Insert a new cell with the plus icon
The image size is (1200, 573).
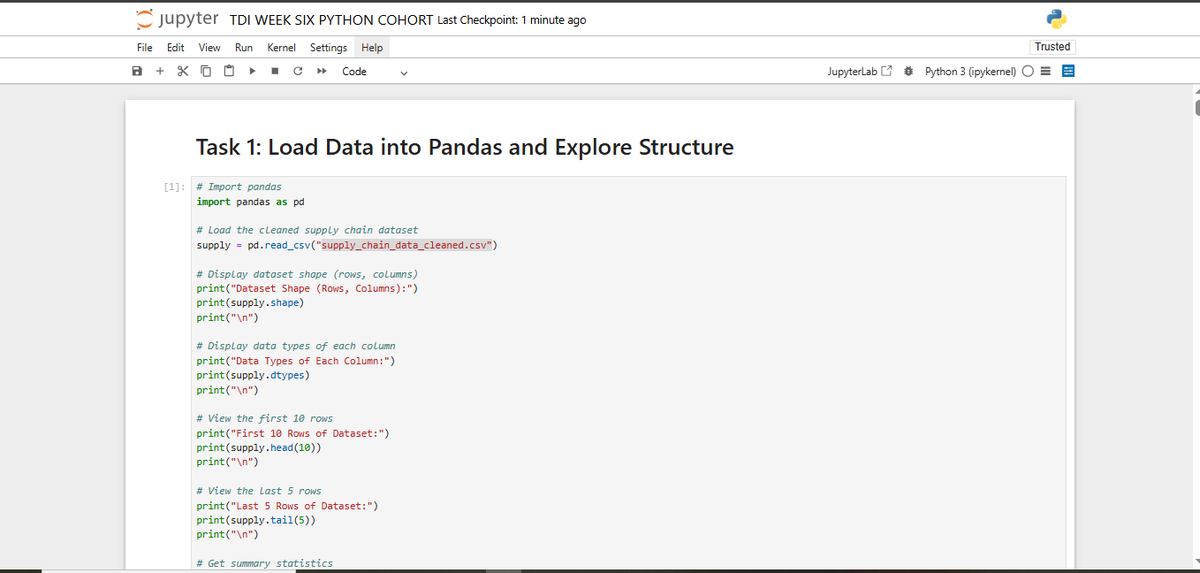160,72
